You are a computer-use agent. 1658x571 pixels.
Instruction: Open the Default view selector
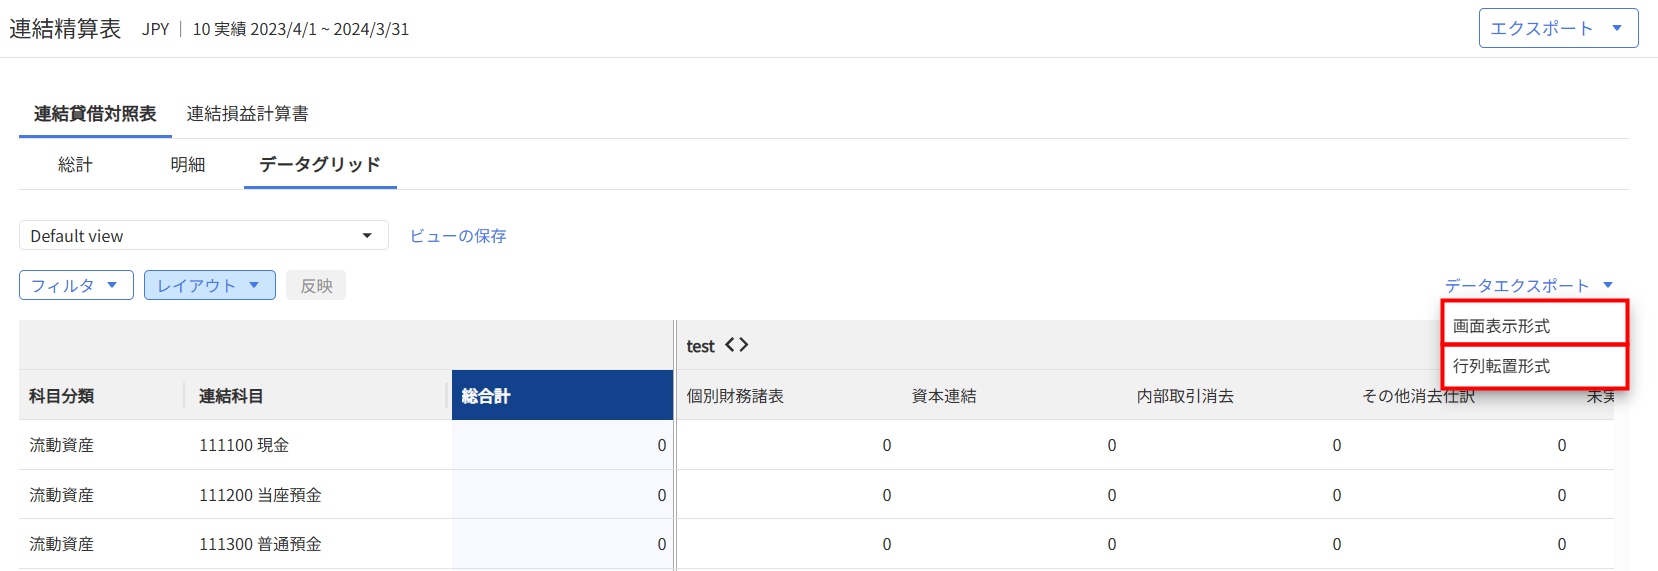click(203, 236)
